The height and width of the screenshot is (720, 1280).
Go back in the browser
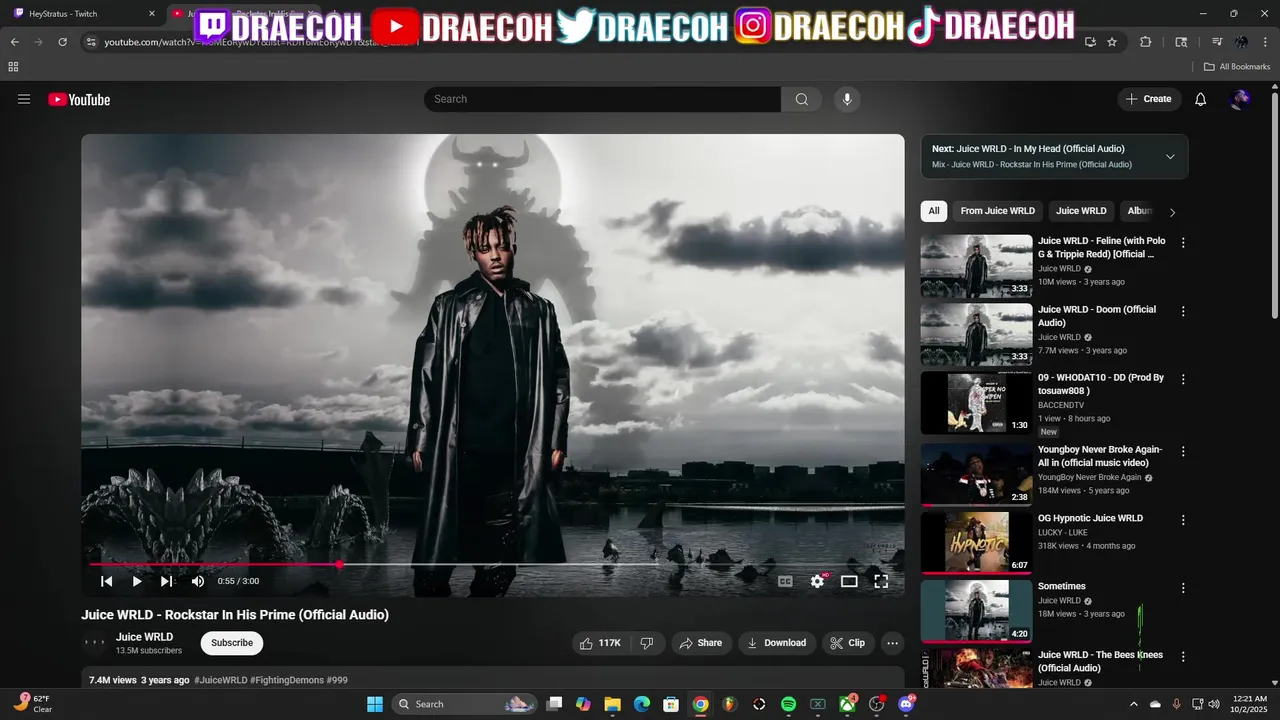click(x=15, y=42)
